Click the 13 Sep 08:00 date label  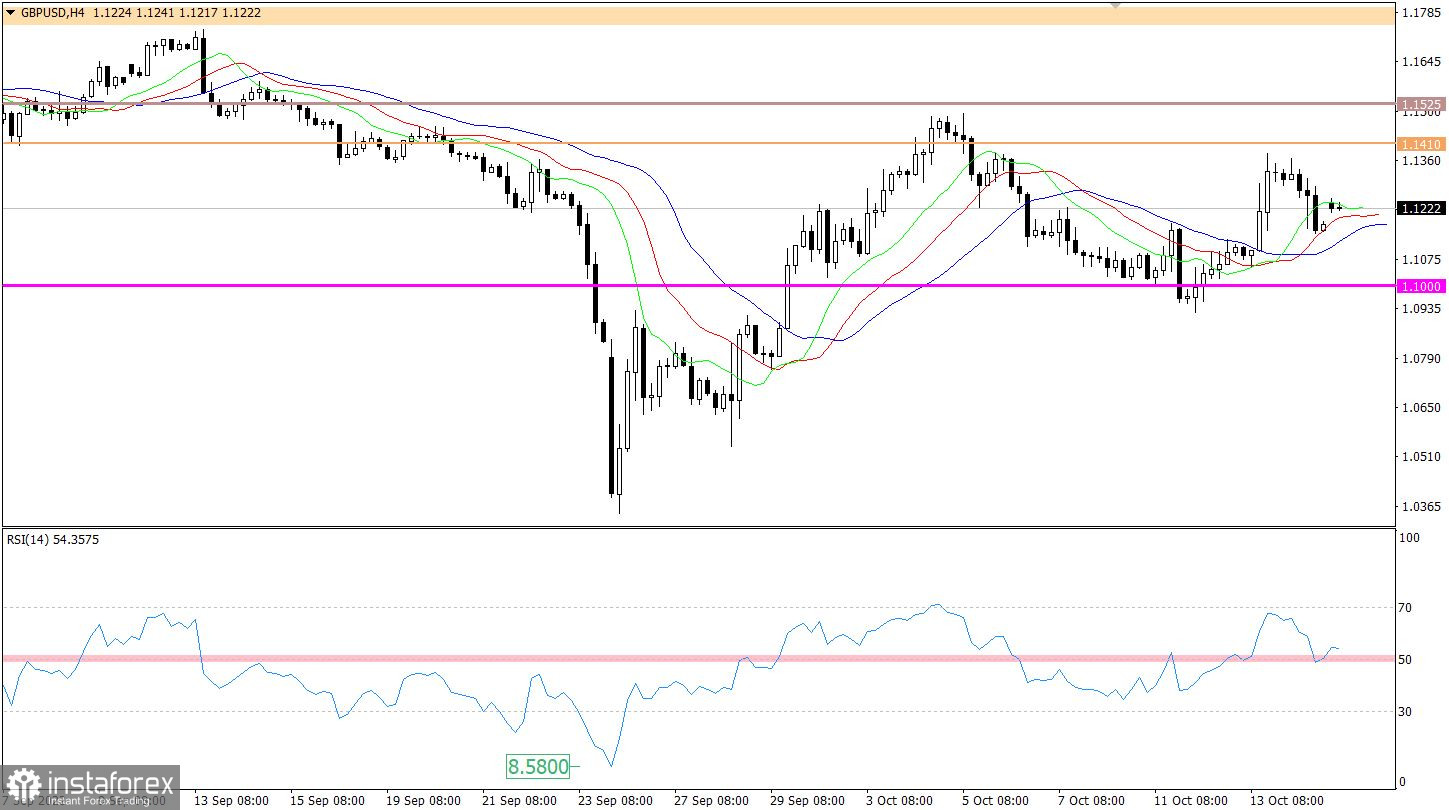231,801
